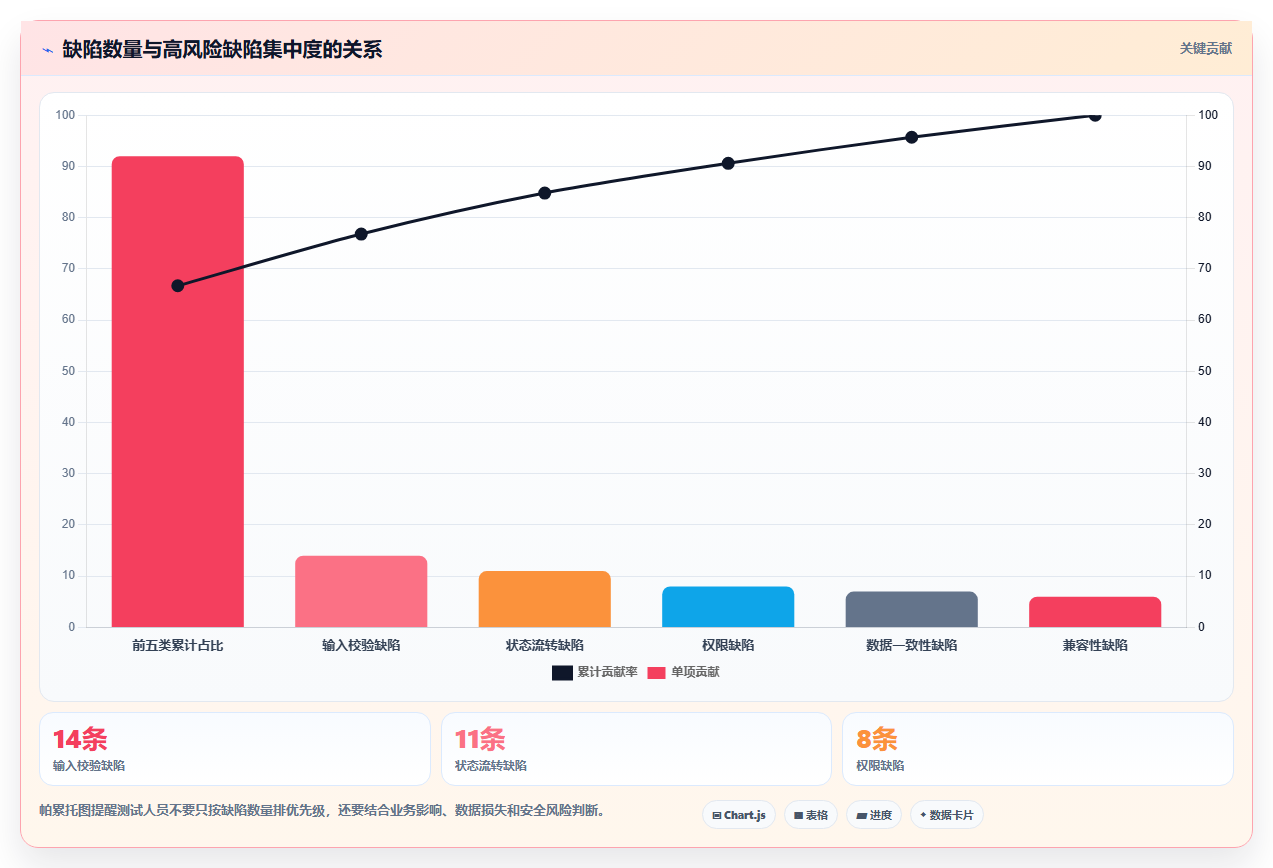Click the Chart.js tag chip
Image resolution: width=1273 pixels, height=868 pixels.
[739, 815]
